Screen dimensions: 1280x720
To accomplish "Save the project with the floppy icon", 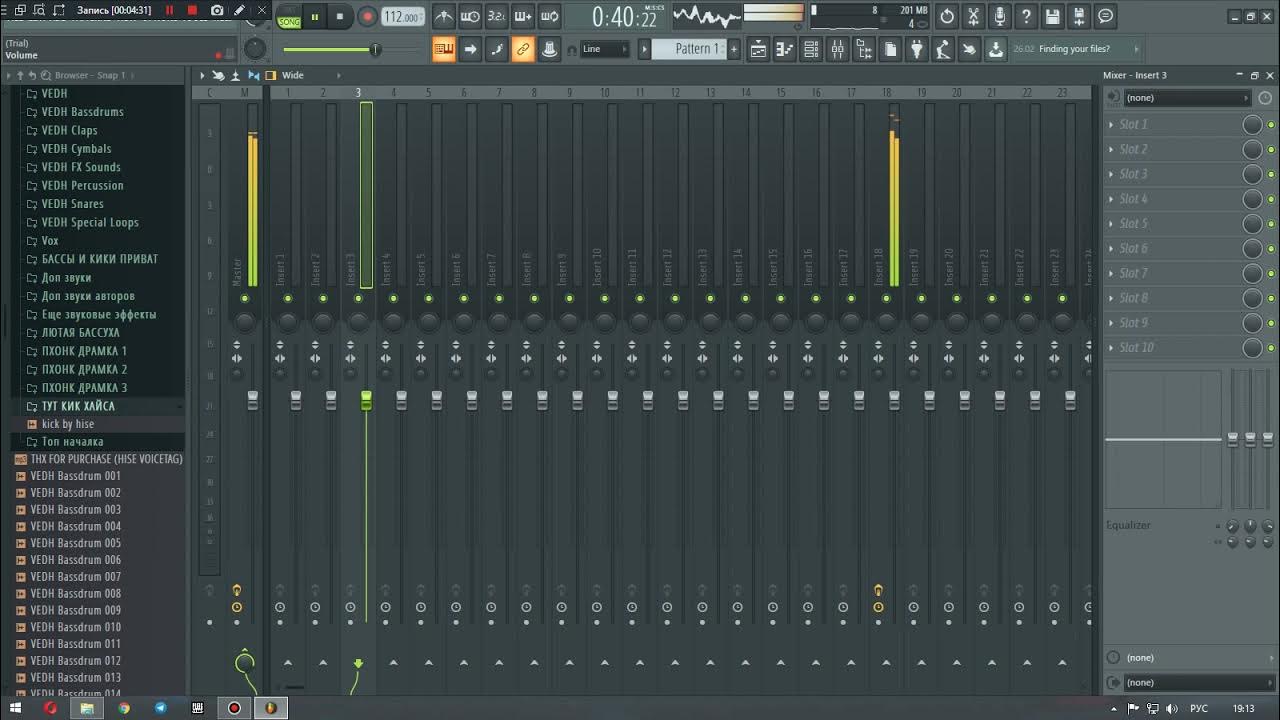I will (1052, 16).
